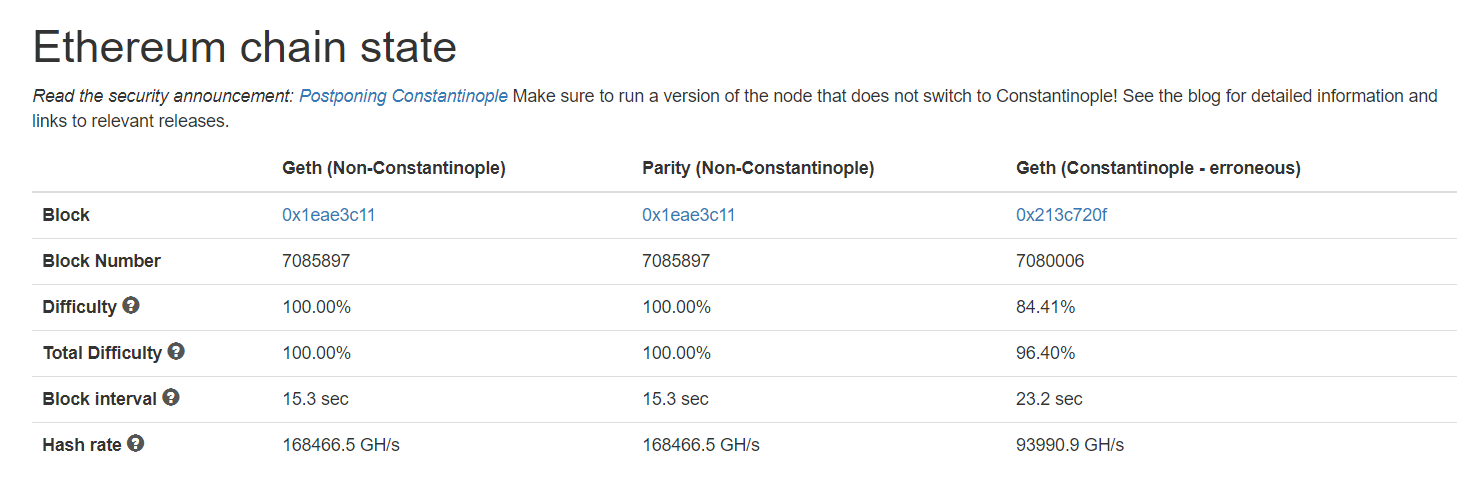Viewport: 1473px width, 478px height.
Task: Click the Difficulty help question-mark icon
Action: tap(131, 306)
